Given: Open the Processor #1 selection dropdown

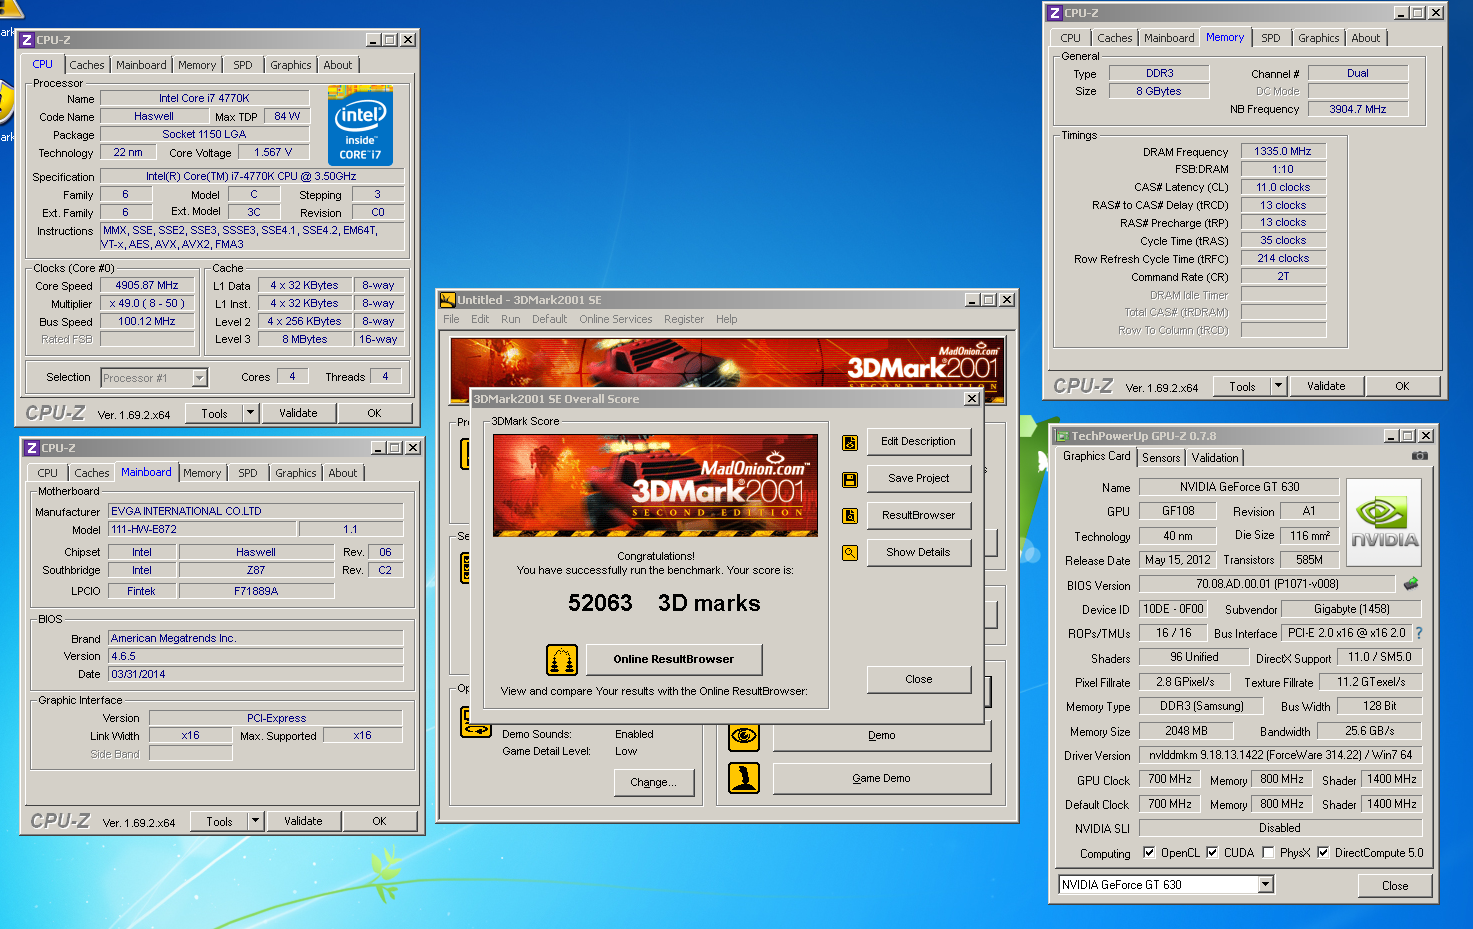Looking at the screenshot, I should (200, 378).
